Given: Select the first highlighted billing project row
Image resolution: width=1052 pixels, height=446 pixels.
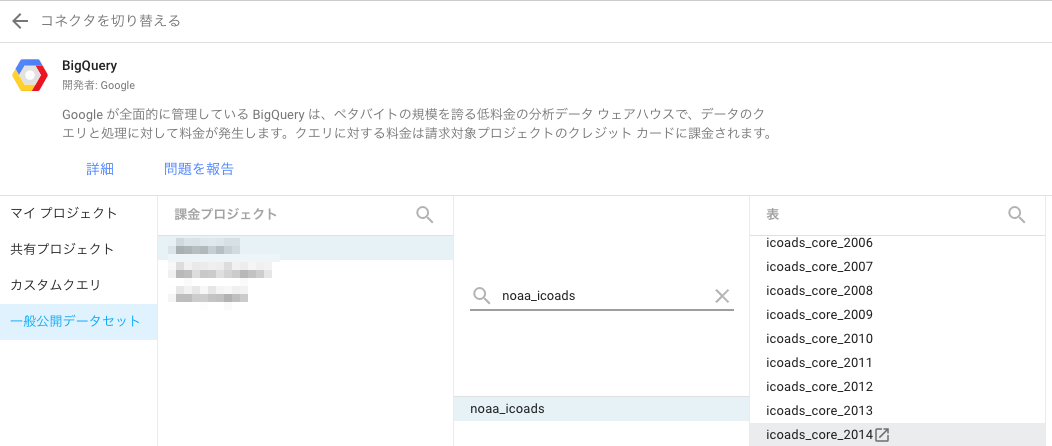Looking at the screenshot, I should [305, 248].
